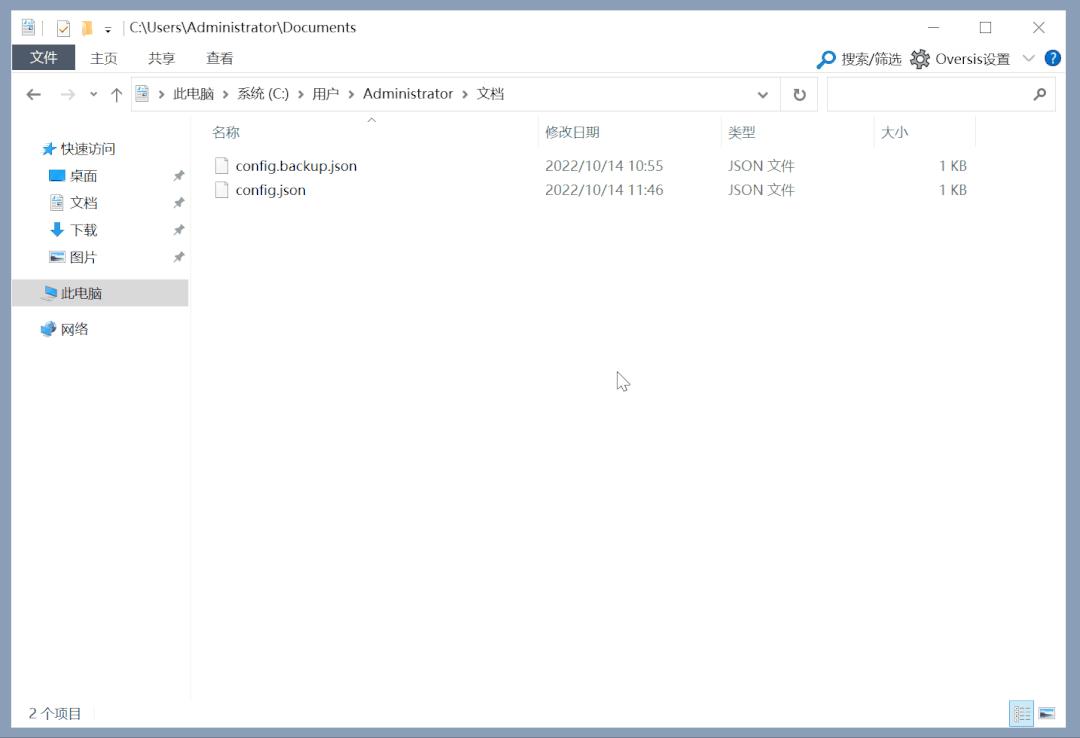Click the refresh icon beside the address bar
The height and width of the screenshot is (738, 1080).
798,93
